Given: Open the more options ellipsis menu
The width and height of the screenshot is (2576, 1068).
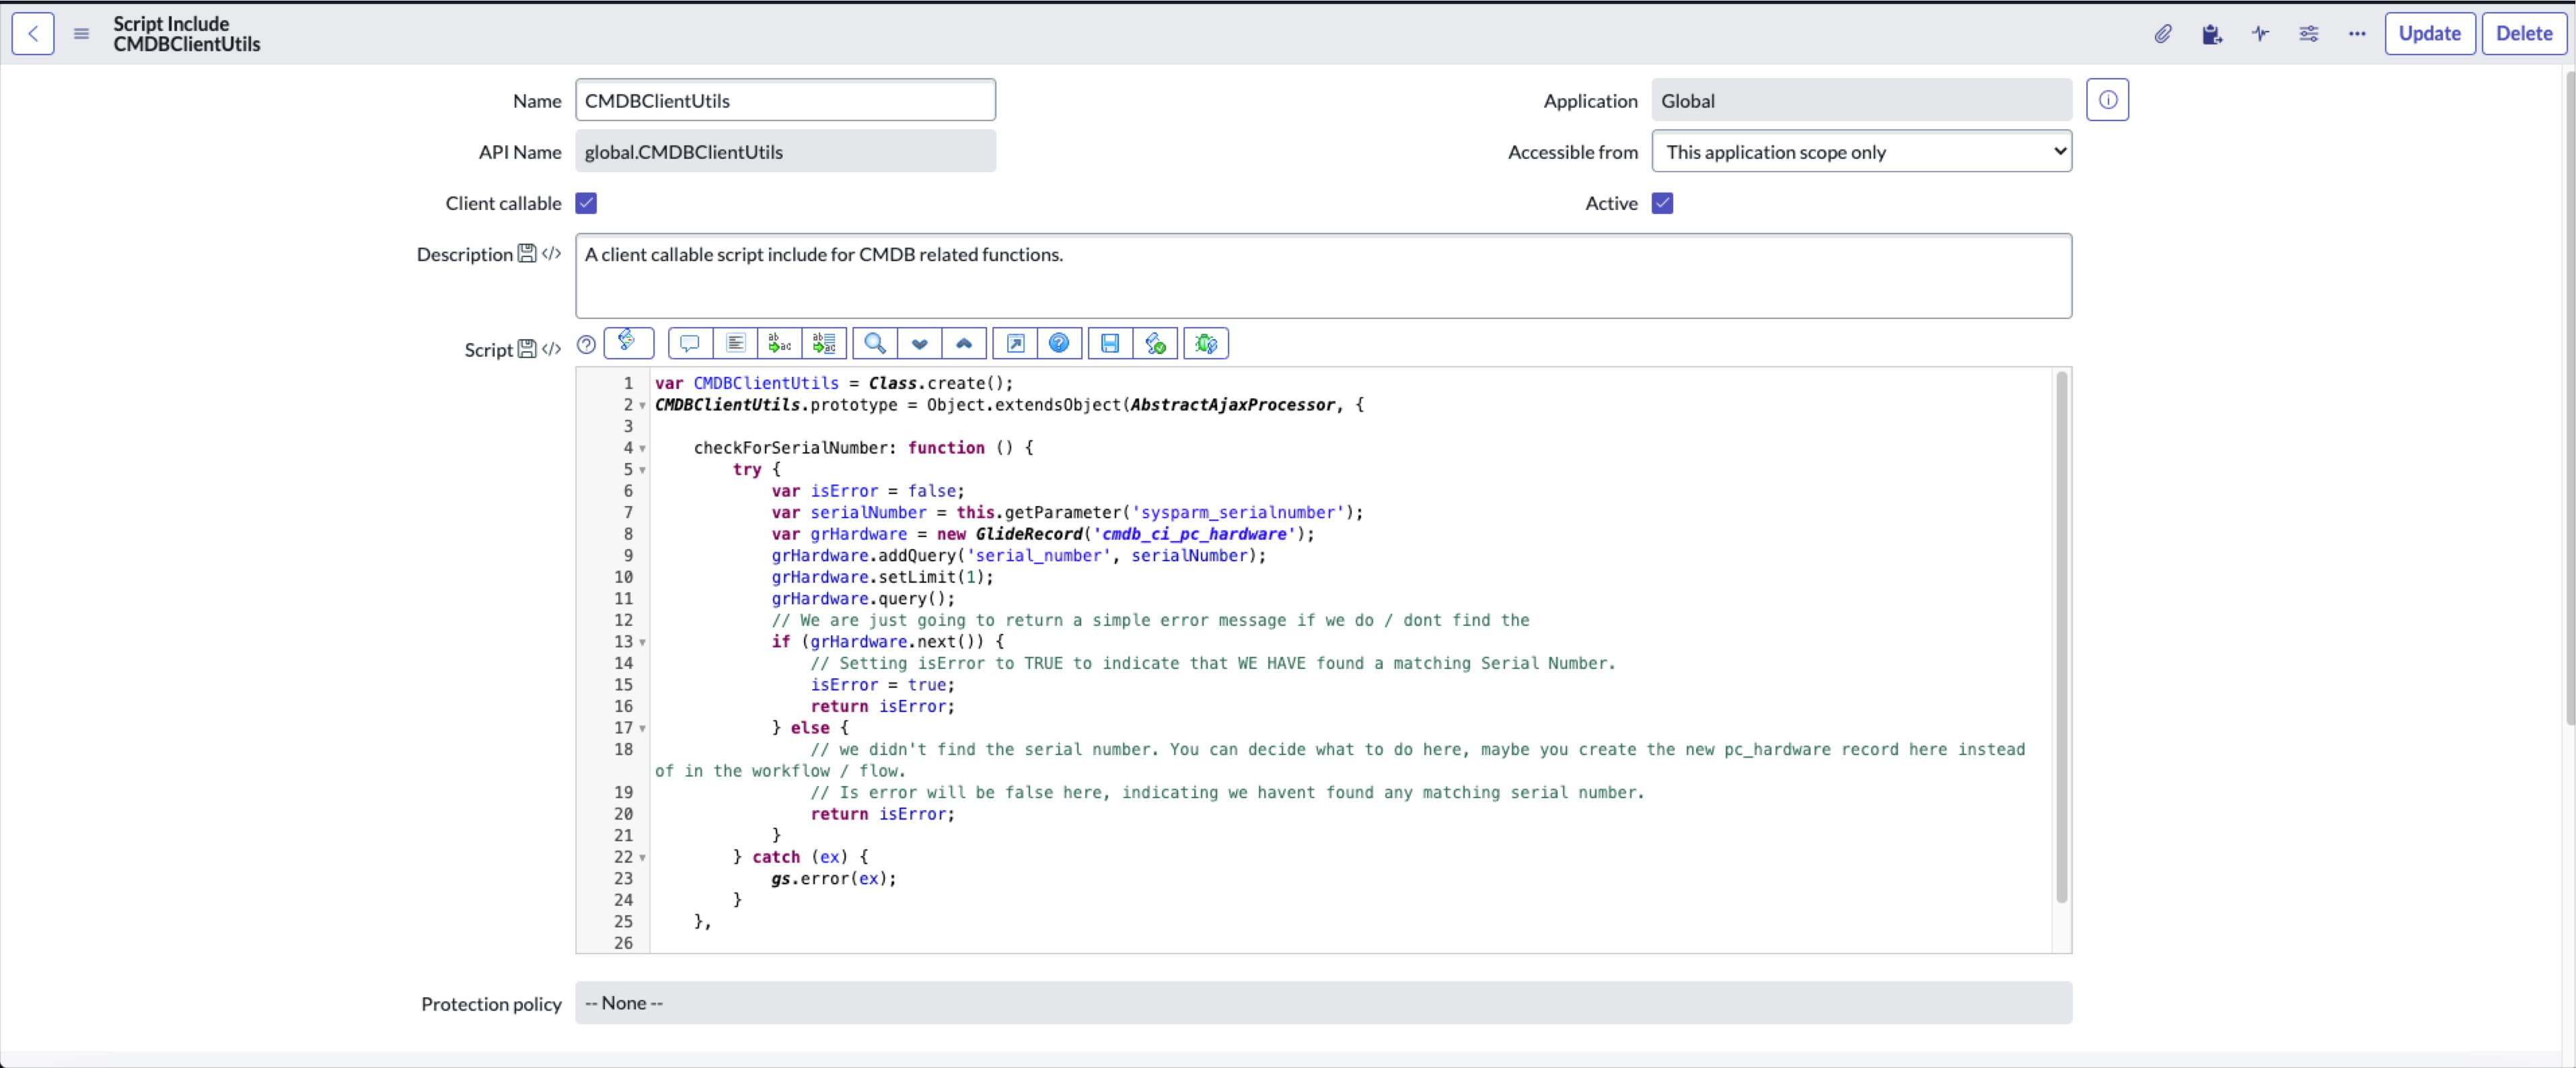Looking at the screenshot, I should (2357, 34).
